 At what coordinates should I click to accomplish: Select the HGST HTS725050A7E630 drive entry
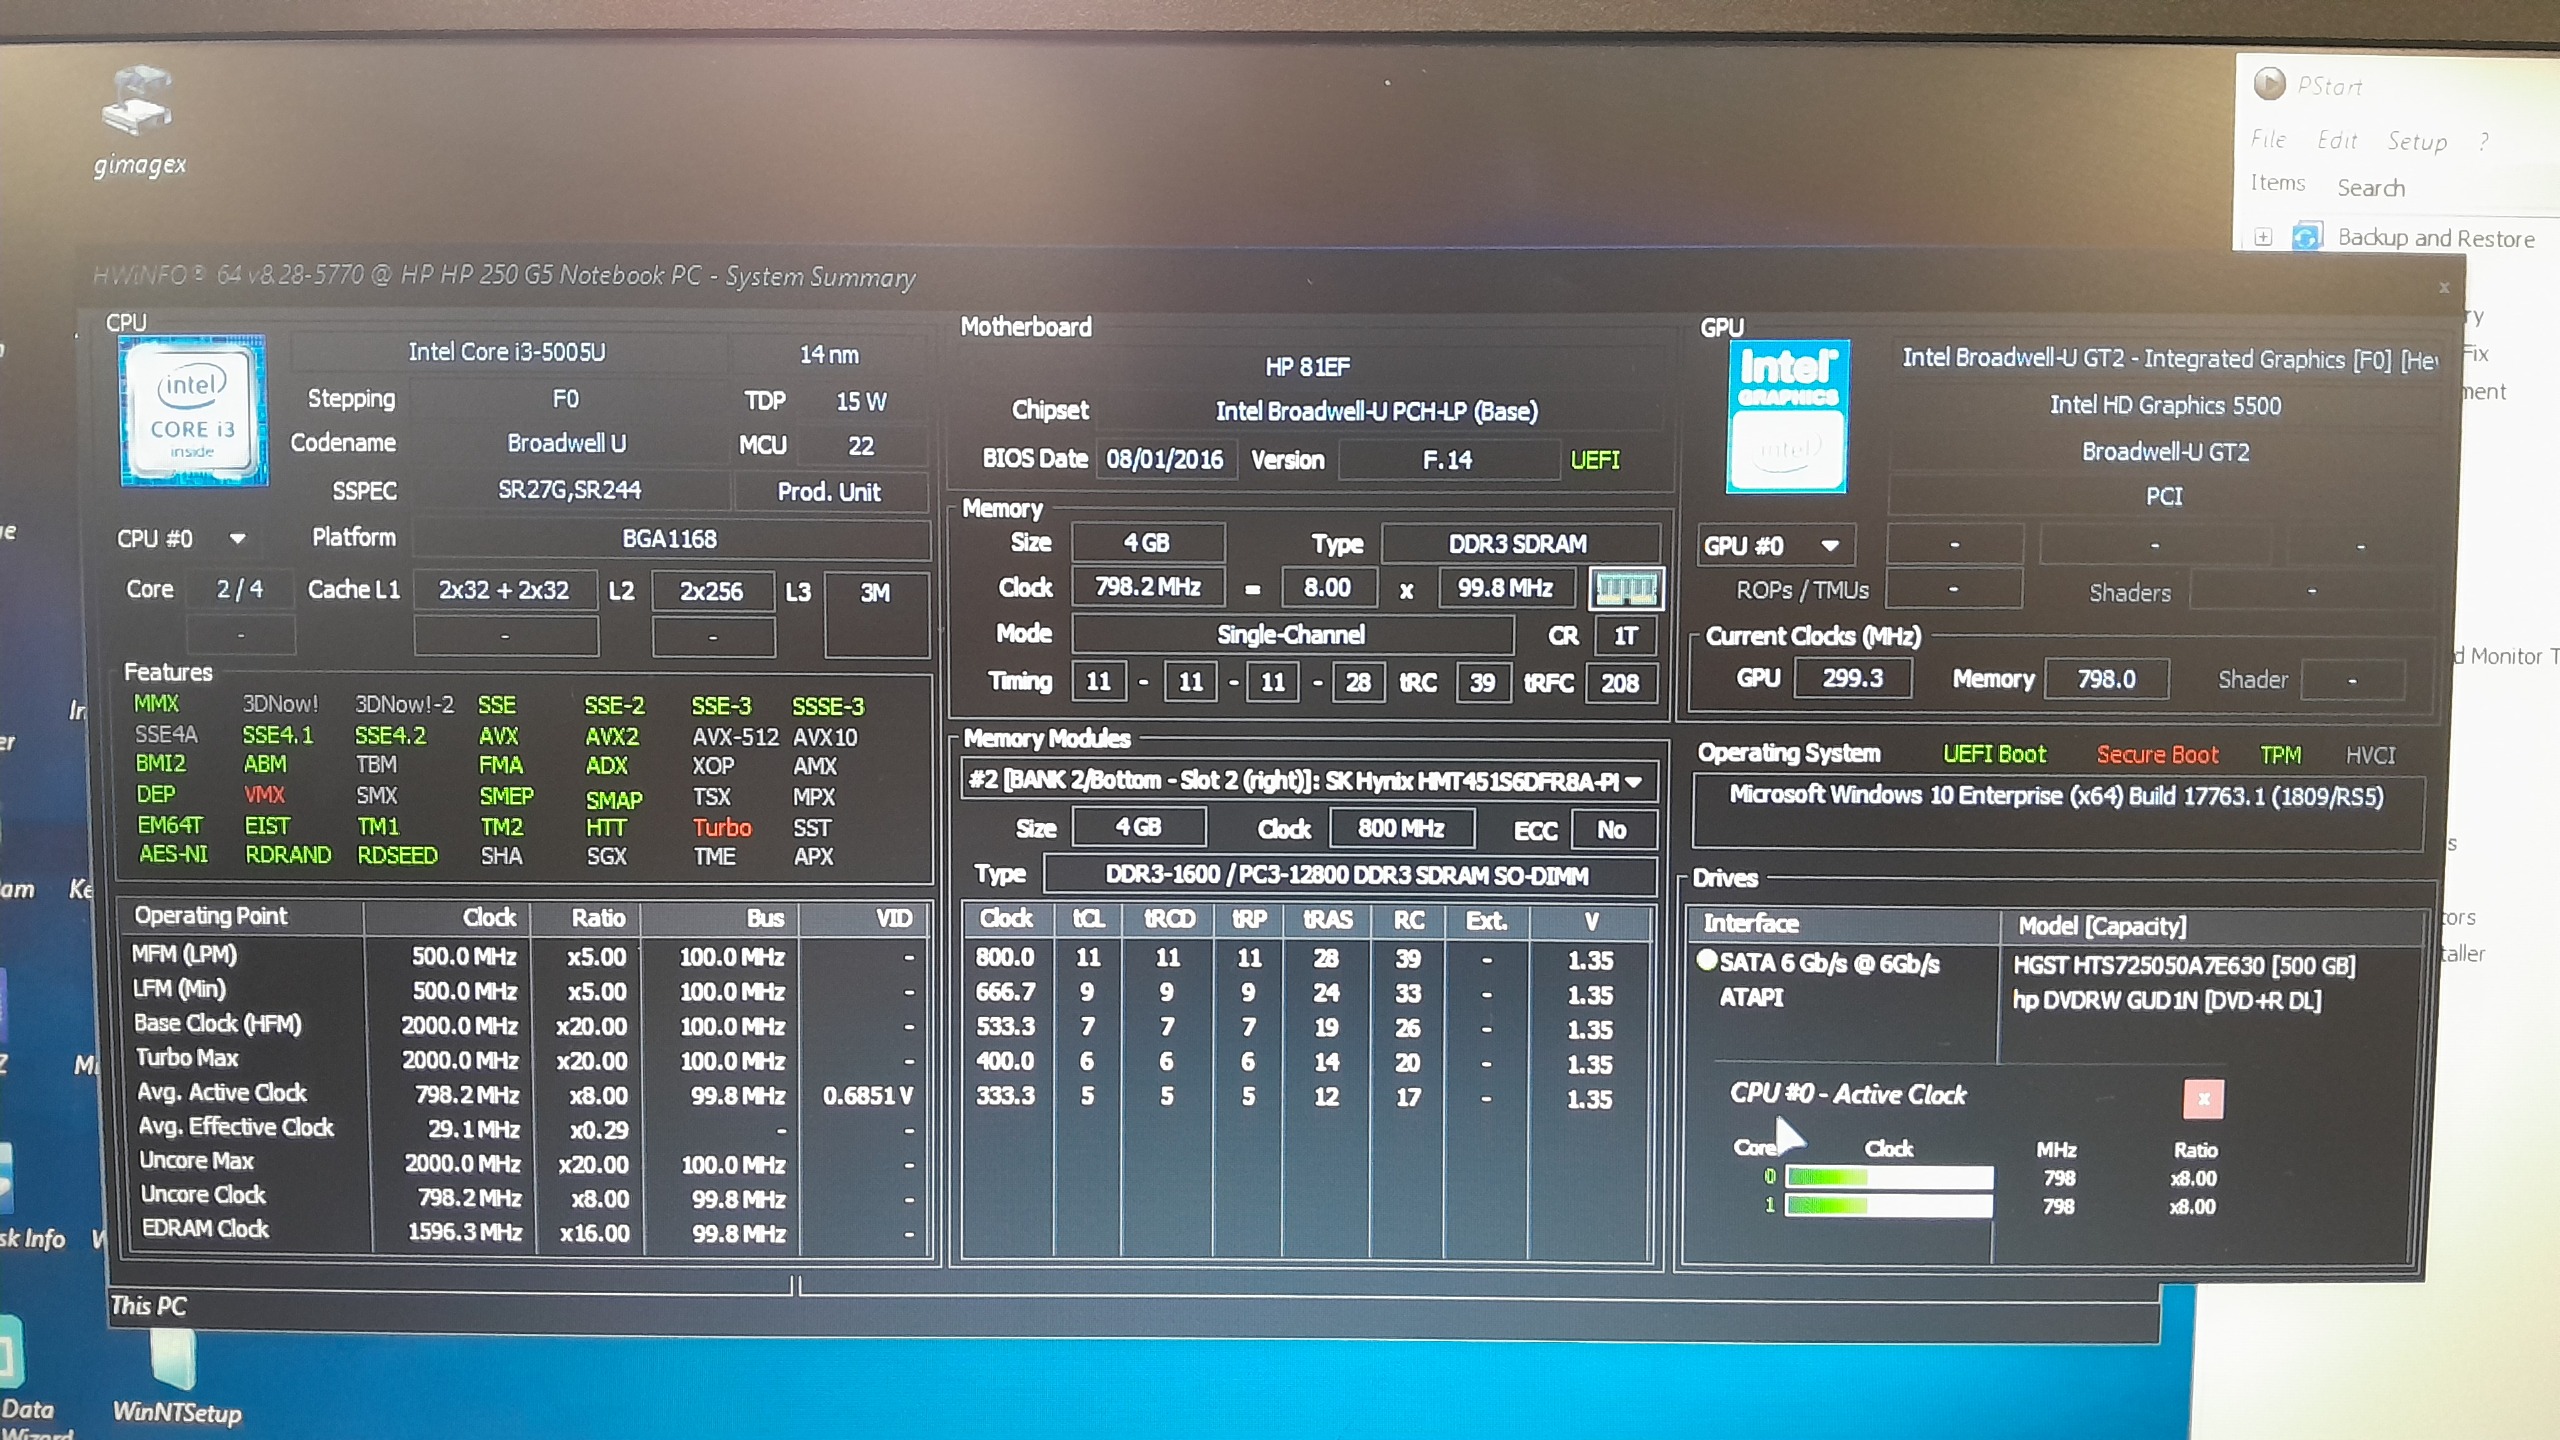coord(2184,966)
